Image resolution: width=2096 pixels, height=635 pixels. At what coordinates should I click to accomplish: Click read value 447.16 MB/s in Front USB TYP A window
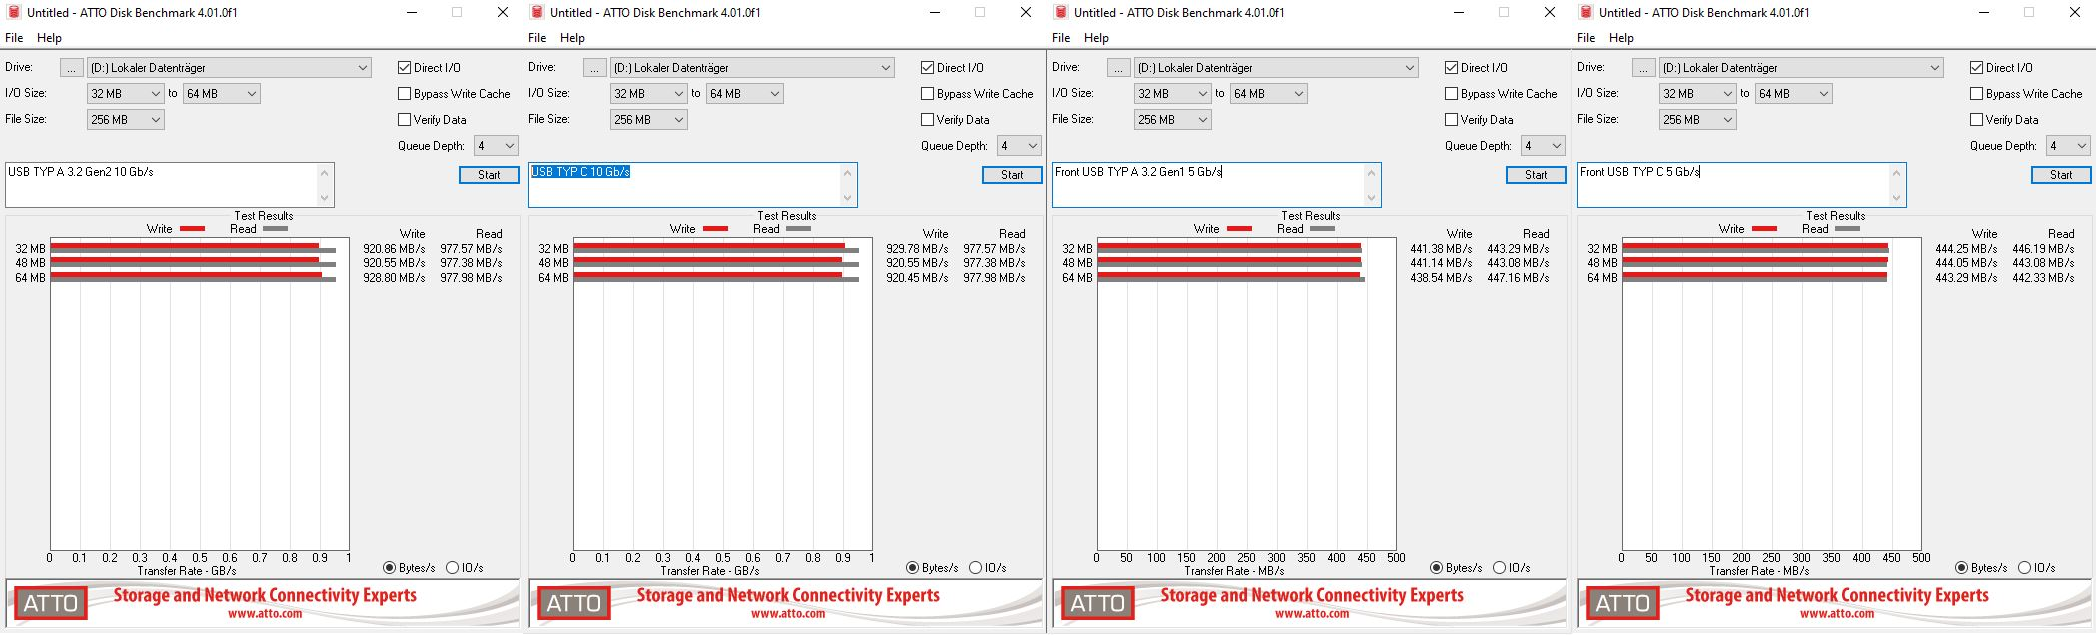(x=1518, y=278)
